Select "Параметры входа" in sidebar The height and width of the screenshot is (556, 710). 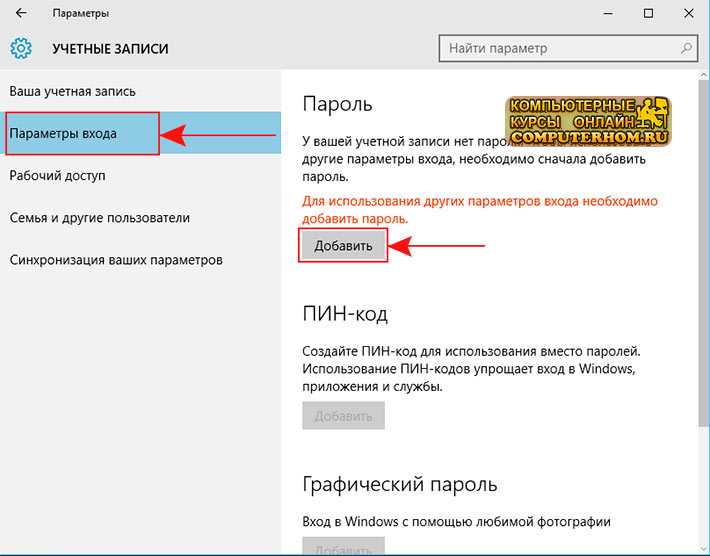(x=140, y=134)
